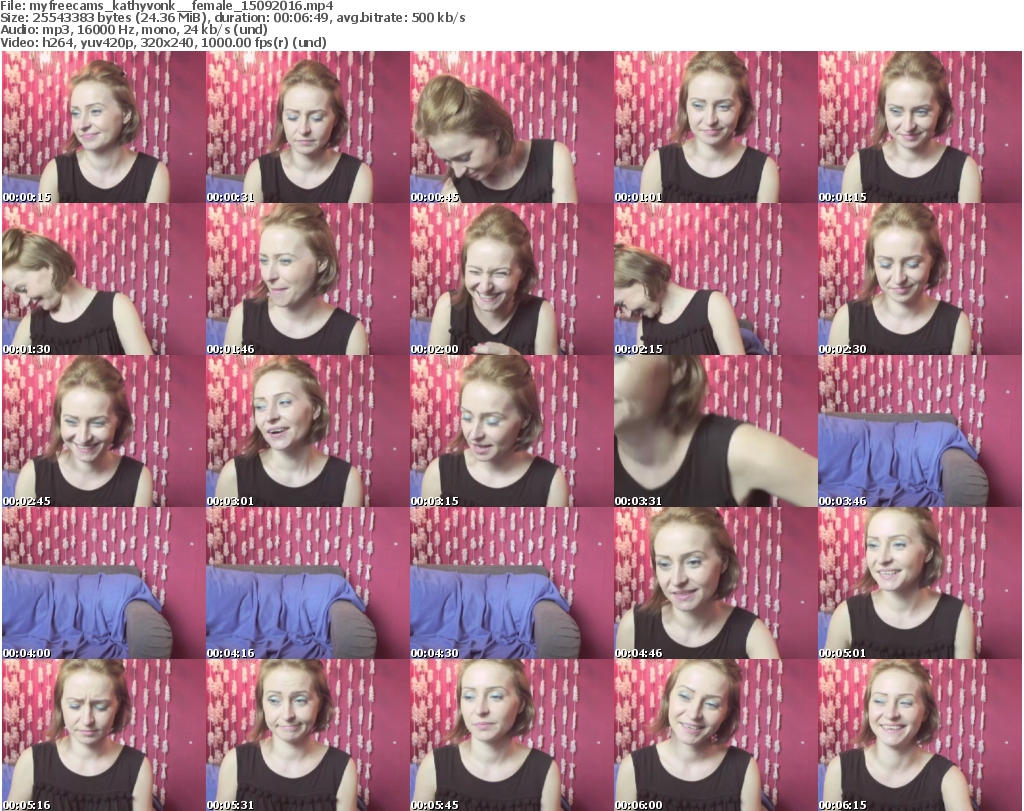Select the empty couch frame at 00:03:46

(918, 432)
